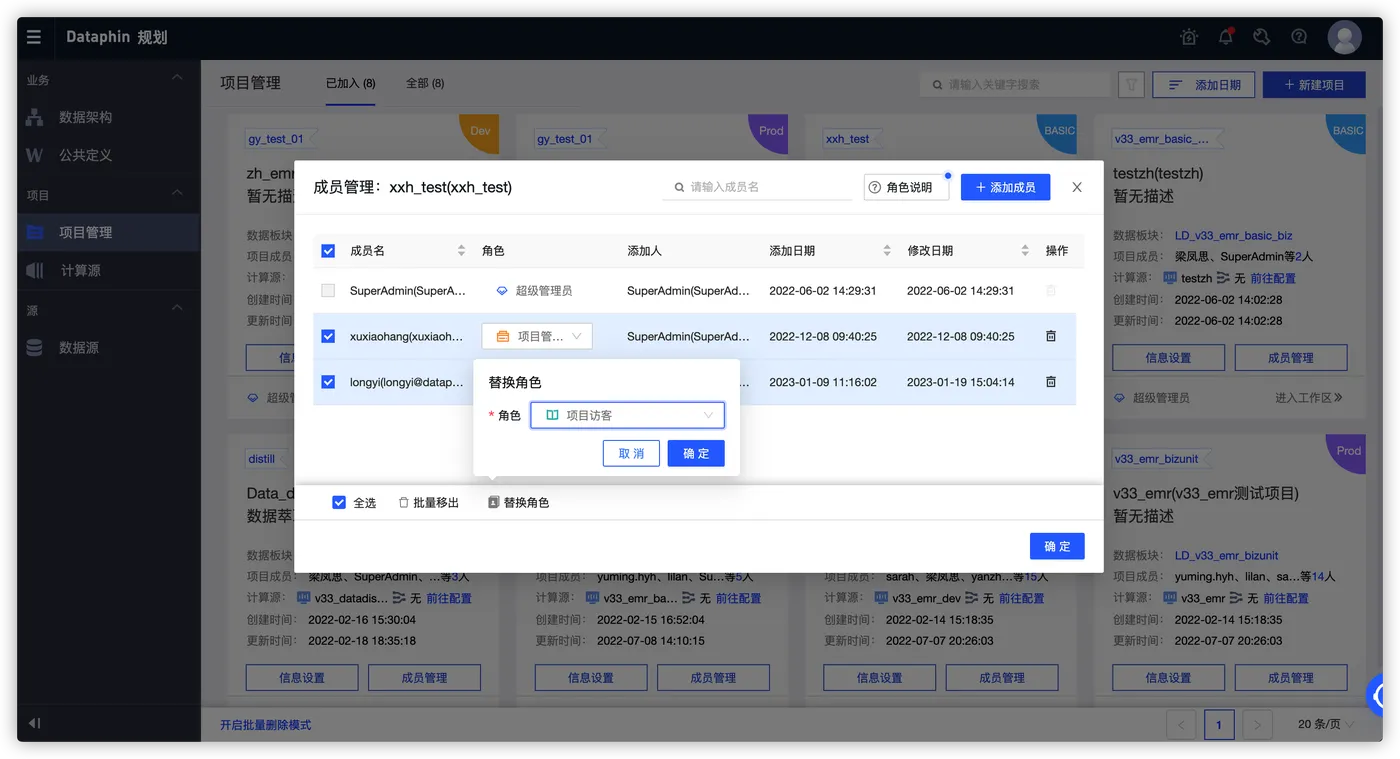Sort by 修改日期 column
1400x759 pixels.
click(x=1025, y=251)
